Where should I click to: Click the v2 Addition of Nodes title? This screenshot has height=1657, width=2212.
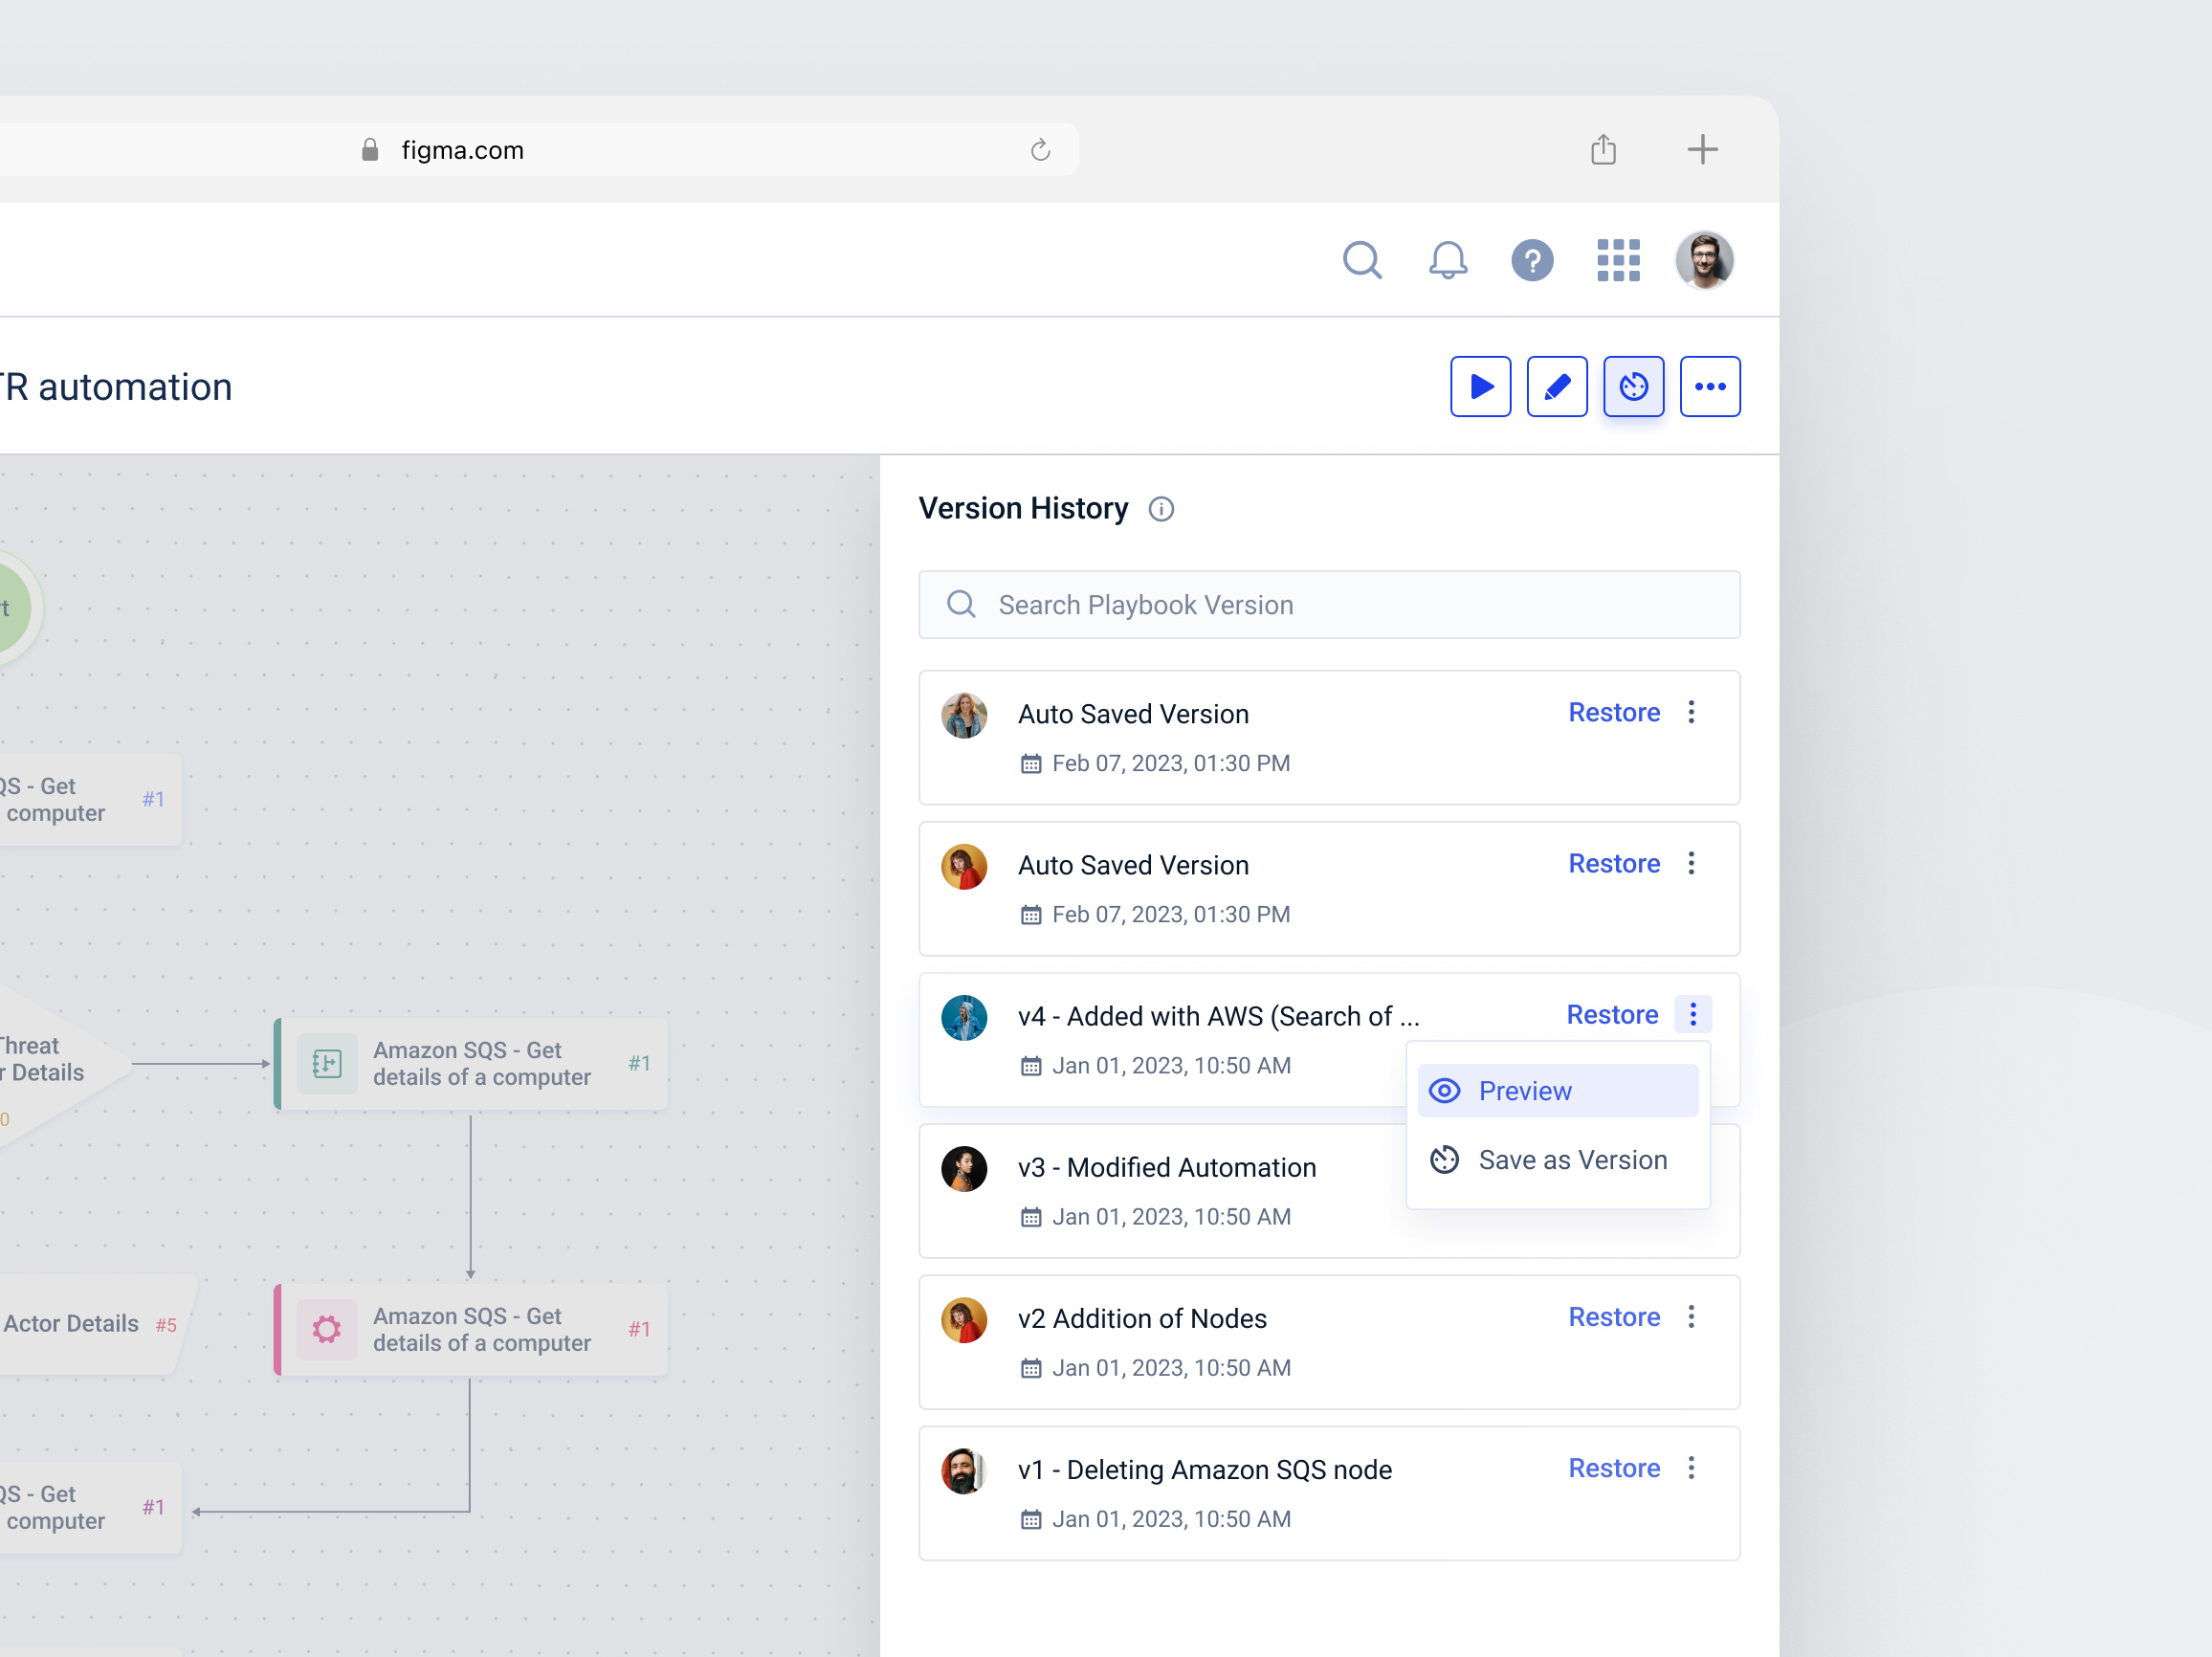tap(1142, 1318)
